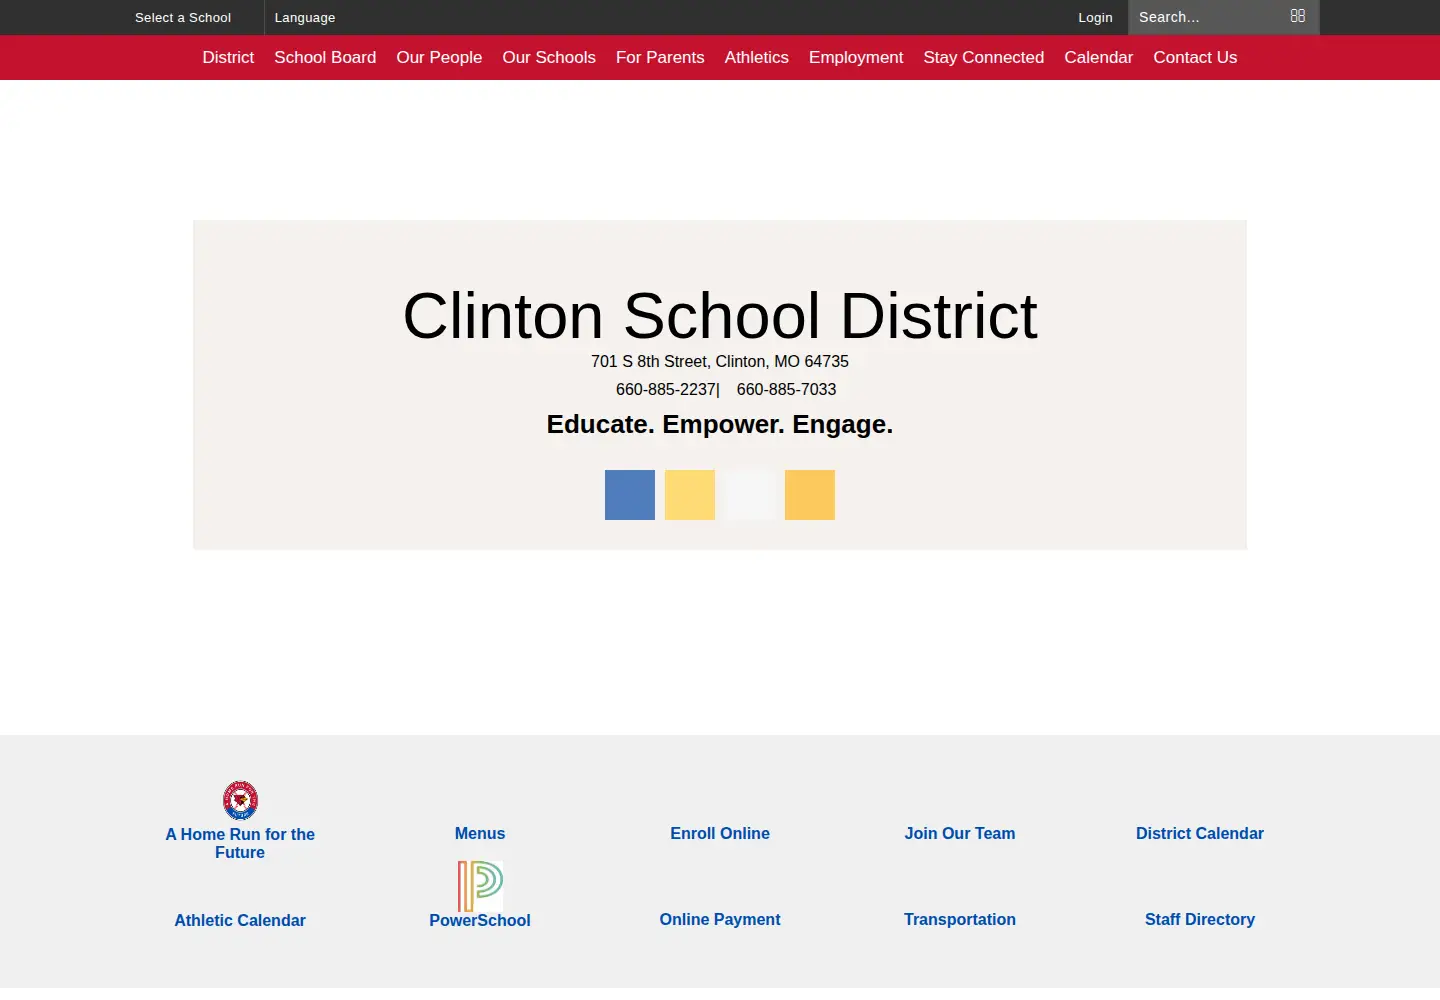
Task: Click the Clinton School District heading
Action: click(720, 316)
